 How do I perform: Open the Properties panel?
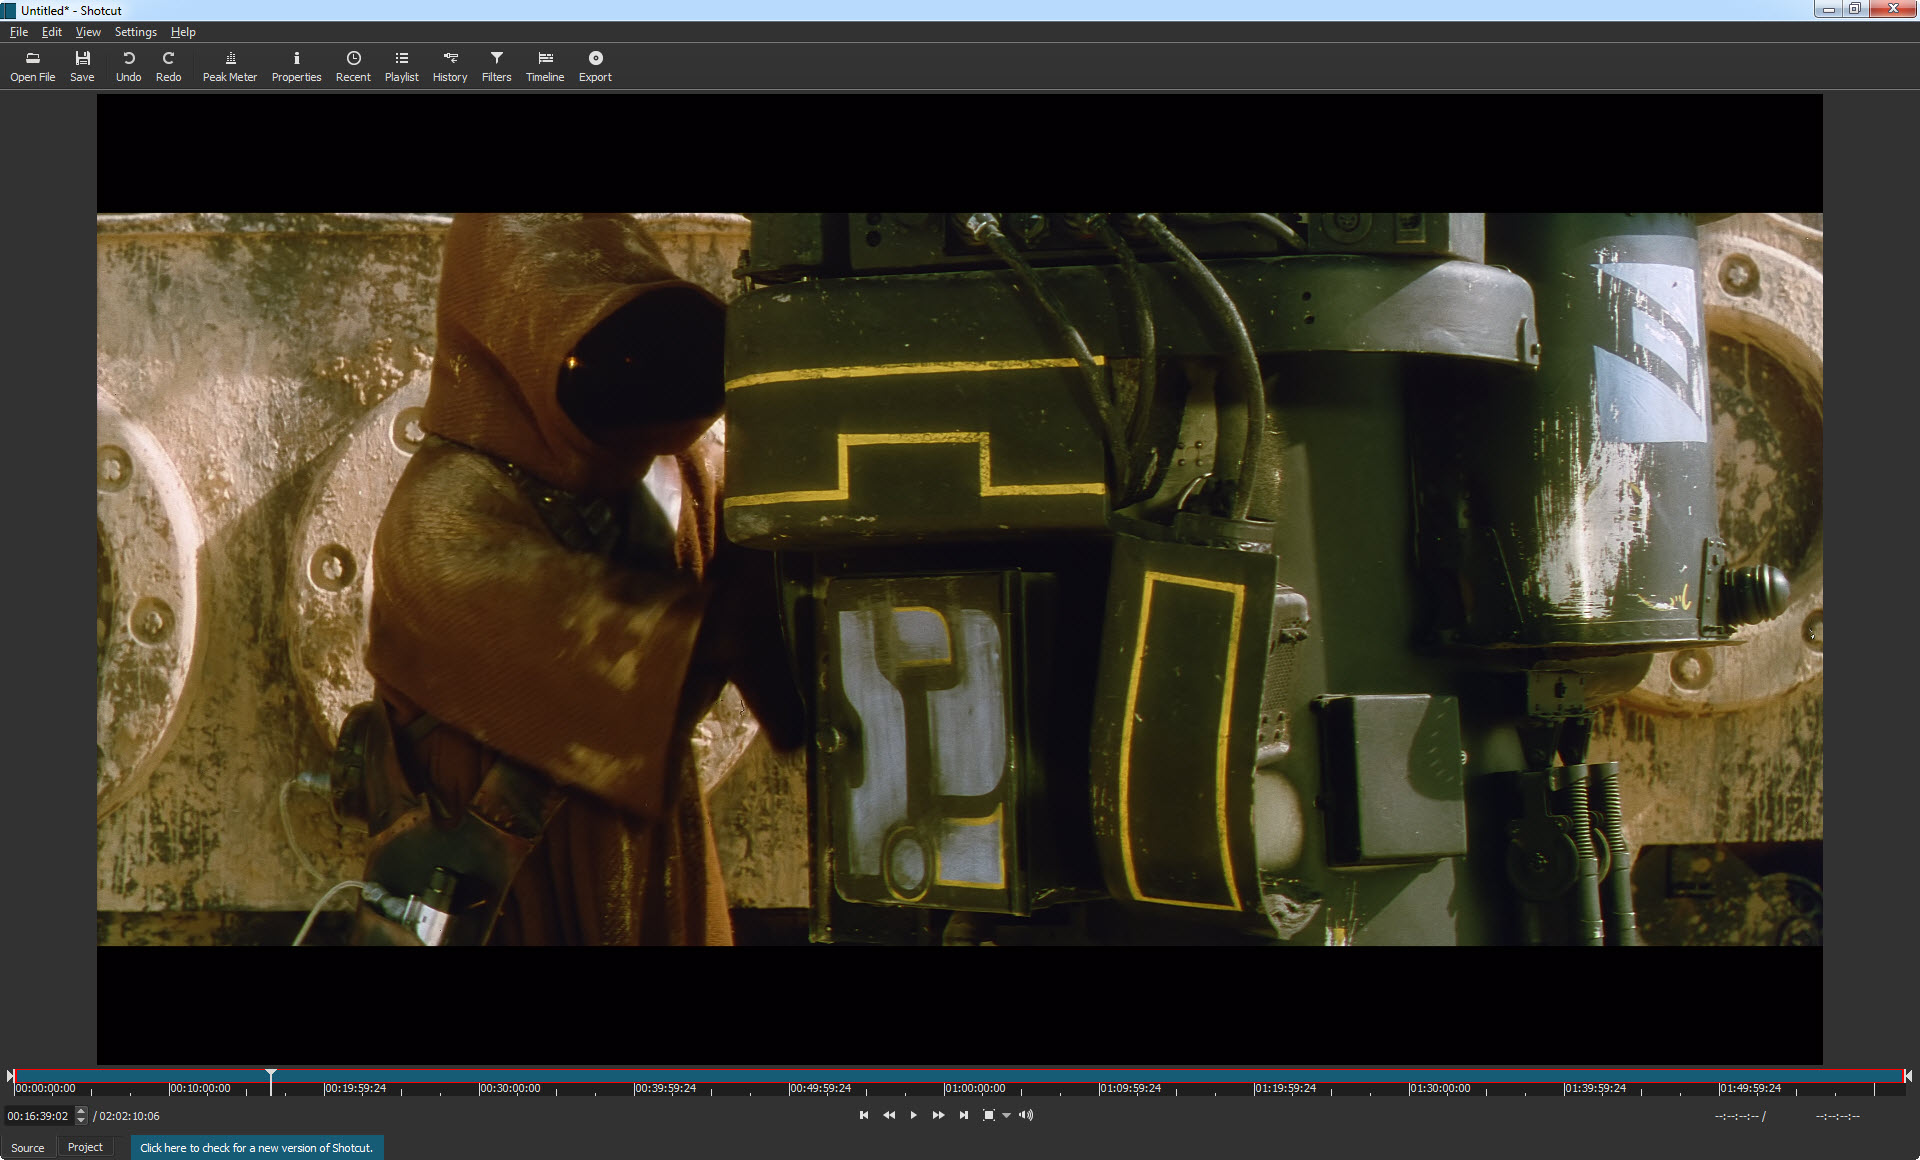point(296,66)
